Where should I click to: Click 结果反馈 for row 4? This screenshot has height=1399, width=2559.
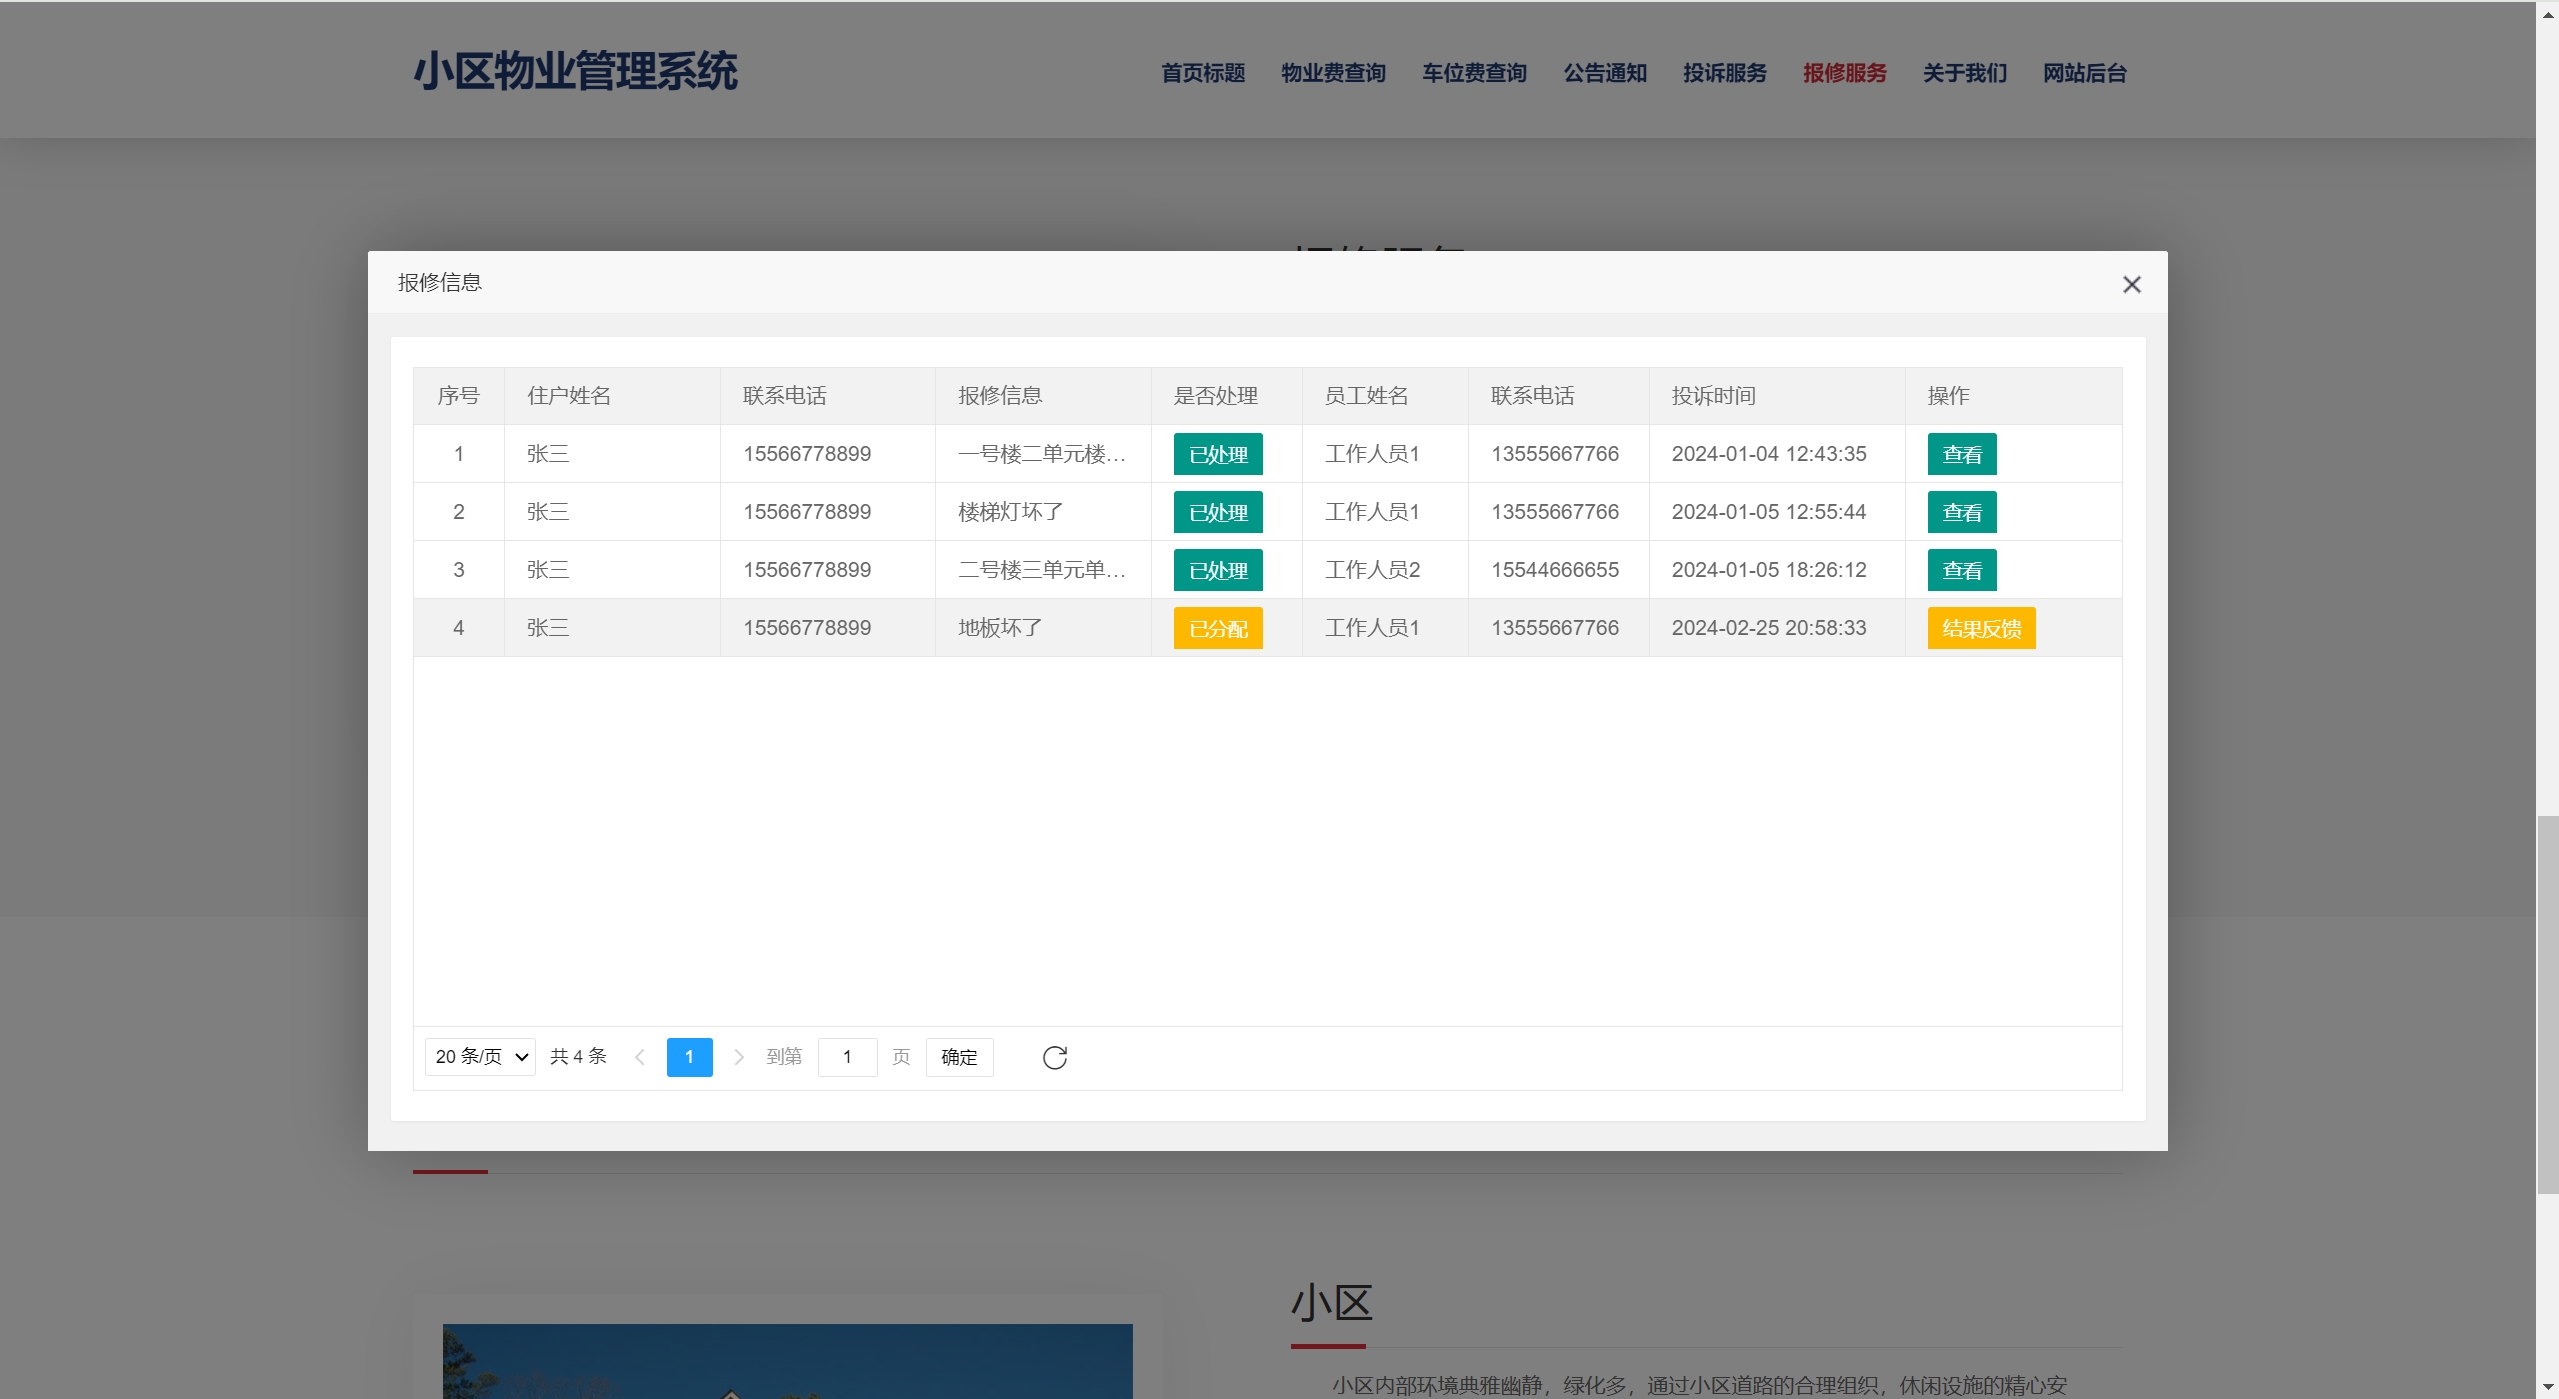(1980, 628)
